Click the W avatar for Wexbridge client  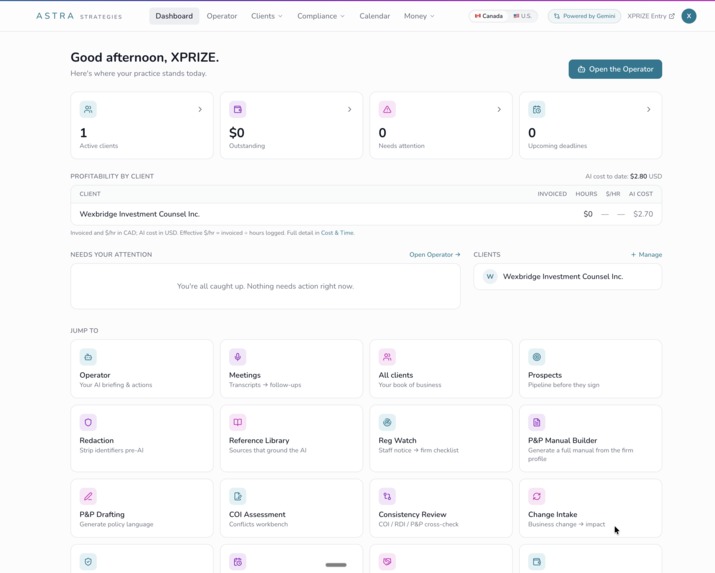tap(490, 276)
